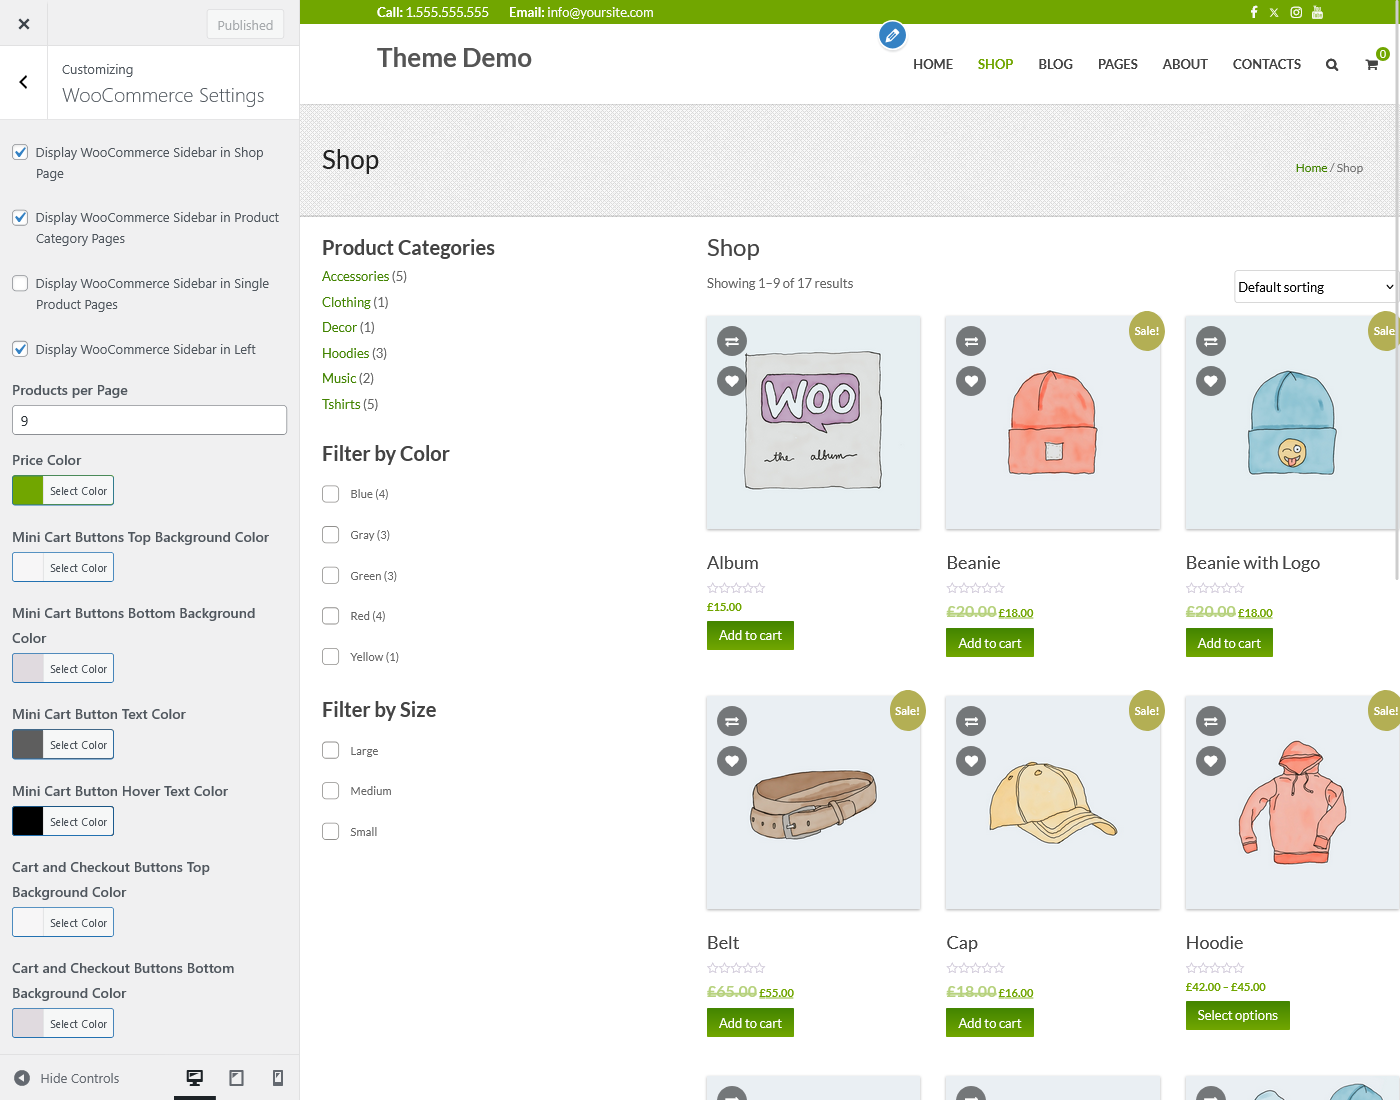Open the Accessories category link
Image resolution: width=1400 pixels, height=1100 pixels.
click(355, 276)
